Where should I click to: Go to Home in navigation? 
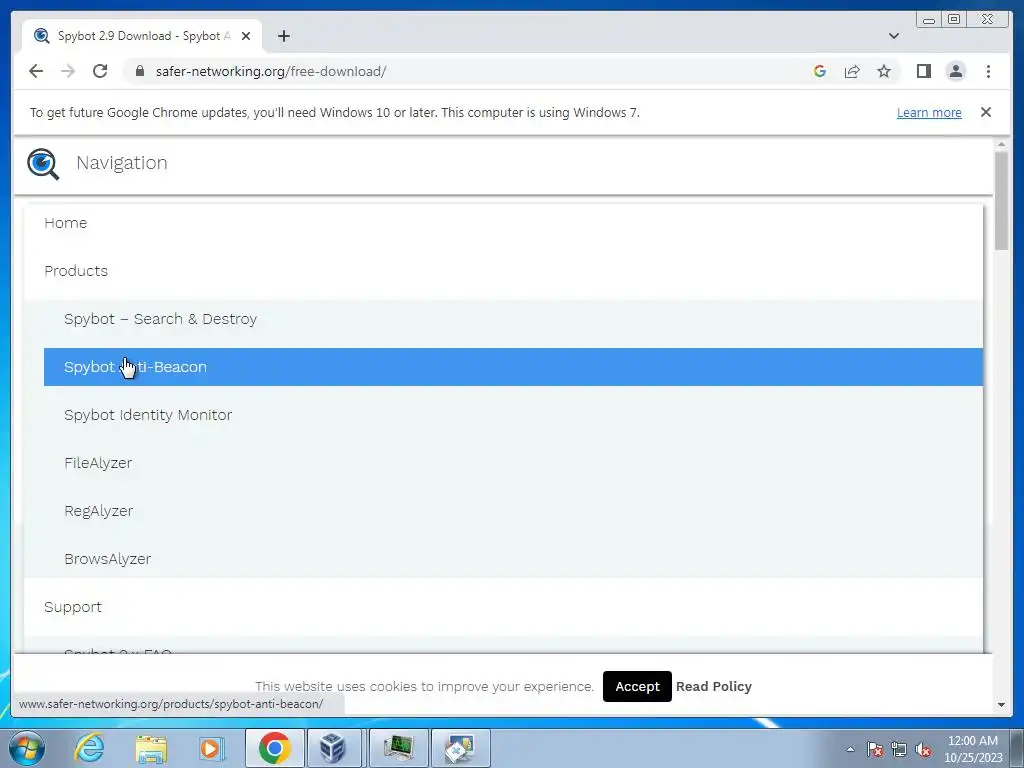pos(65,223)
